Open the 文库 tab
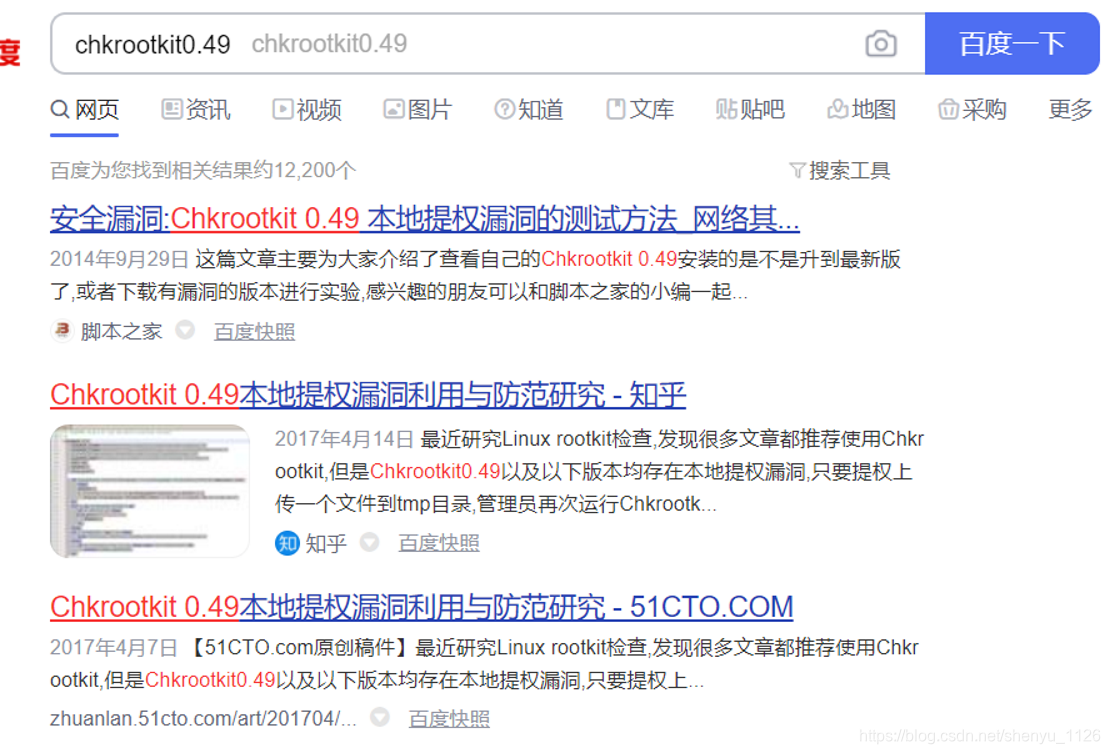The height and width of the screenshot is (754, 1110). (x=640, y=110)
